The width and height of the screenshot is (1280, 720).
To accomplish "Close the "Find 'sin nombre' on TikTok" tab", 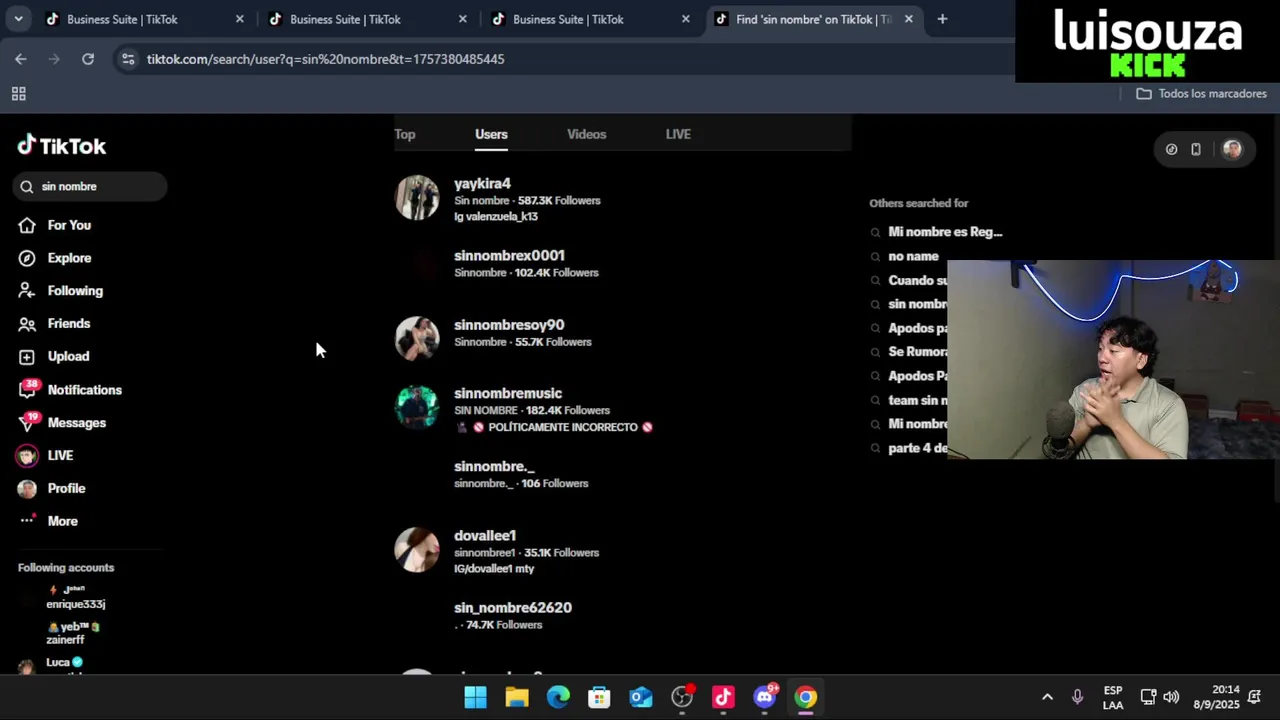I will 908,19.
